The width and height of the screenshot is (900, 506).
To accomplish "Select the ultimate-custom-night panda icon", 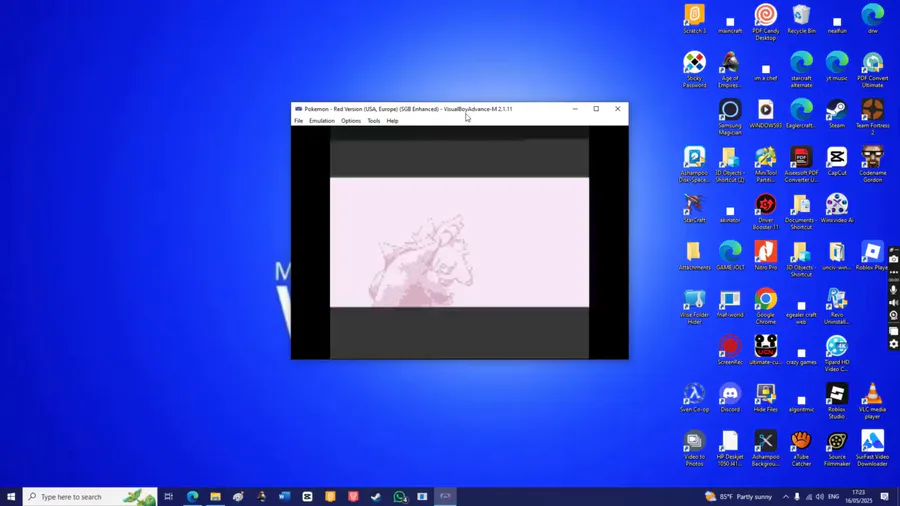I will click(x=766, y=351).
